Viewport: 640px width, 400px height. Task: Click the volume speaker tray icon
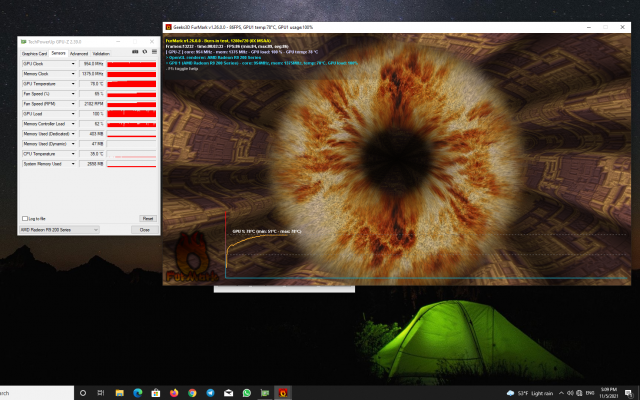pyautogui.click(x=570, y=393)
